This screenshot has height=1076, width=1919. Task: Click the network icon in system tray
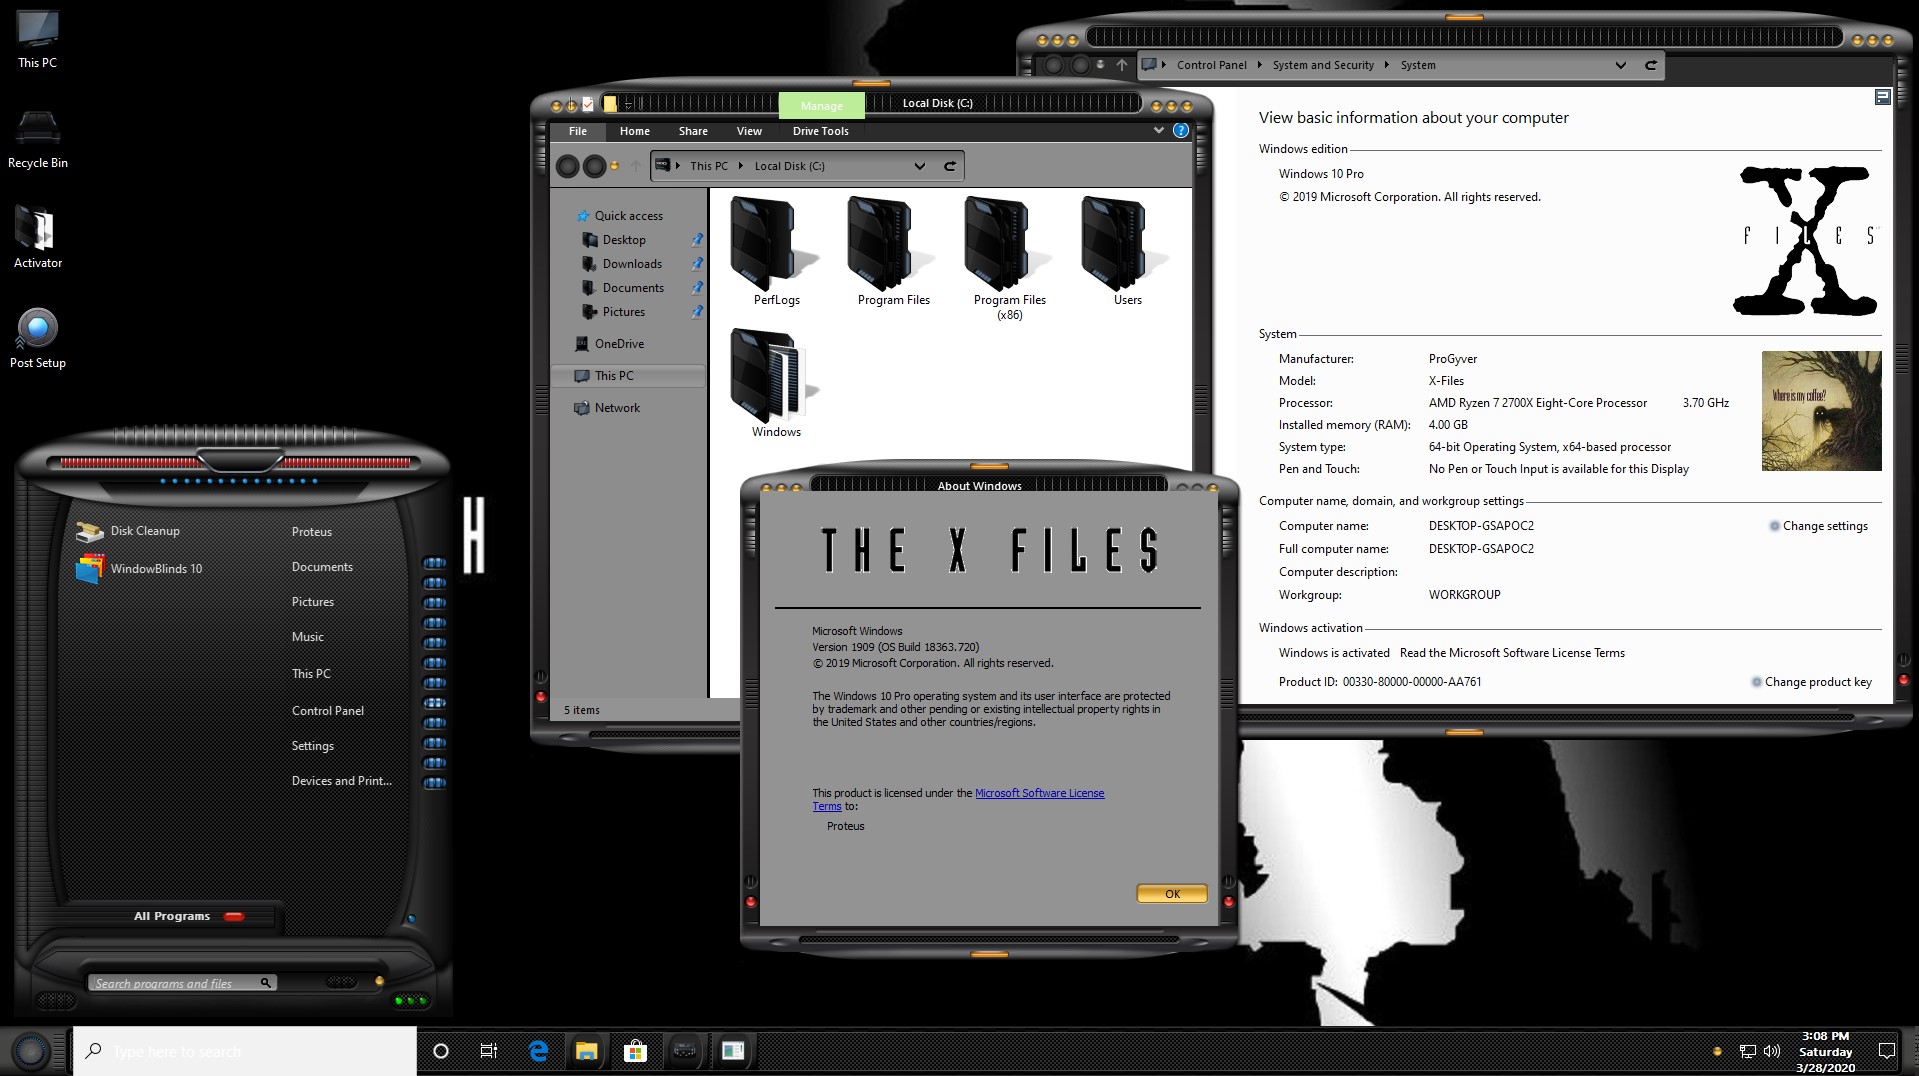click(x=1747, y=1051)
